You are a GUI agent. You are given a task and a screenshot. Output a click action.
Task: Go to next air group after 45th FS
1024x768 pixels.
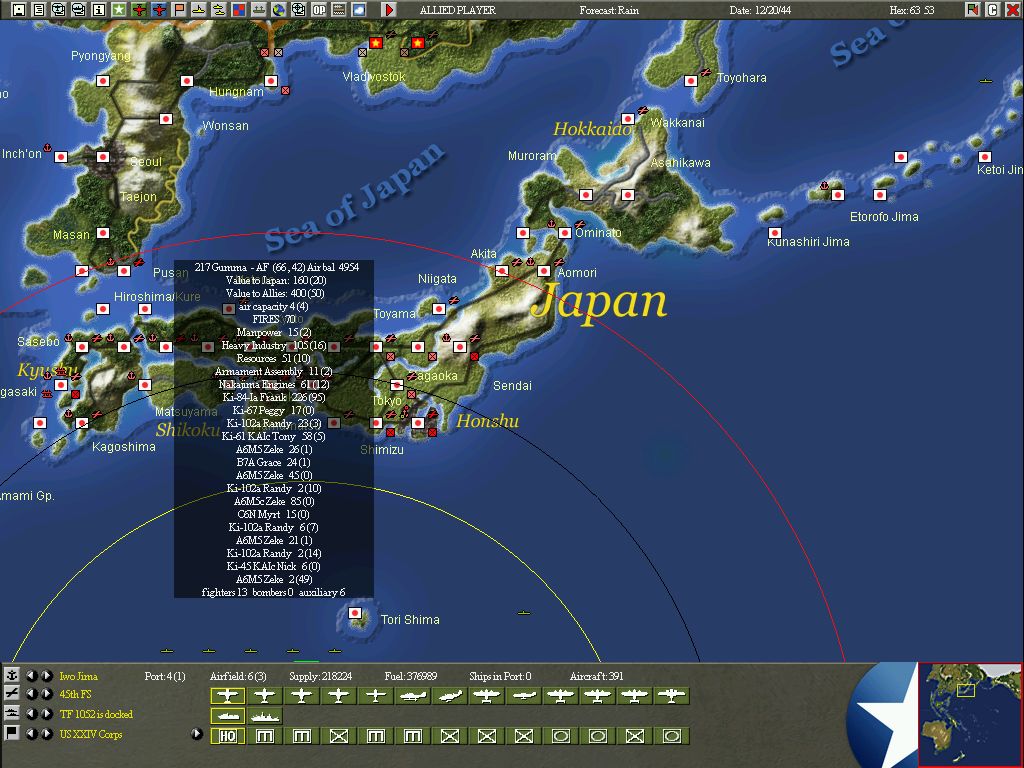click(x=47, y=694)
